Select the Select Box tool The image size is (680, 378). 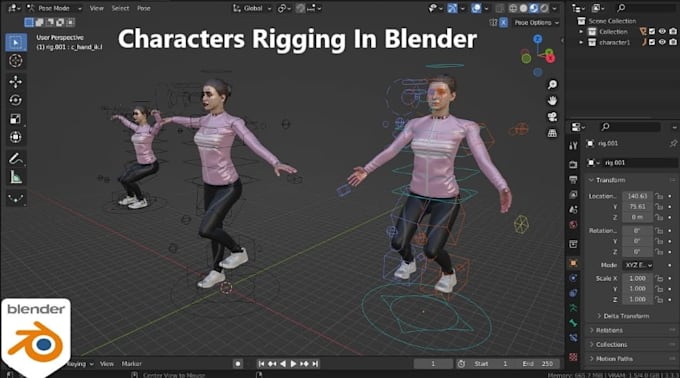[16, 42]
